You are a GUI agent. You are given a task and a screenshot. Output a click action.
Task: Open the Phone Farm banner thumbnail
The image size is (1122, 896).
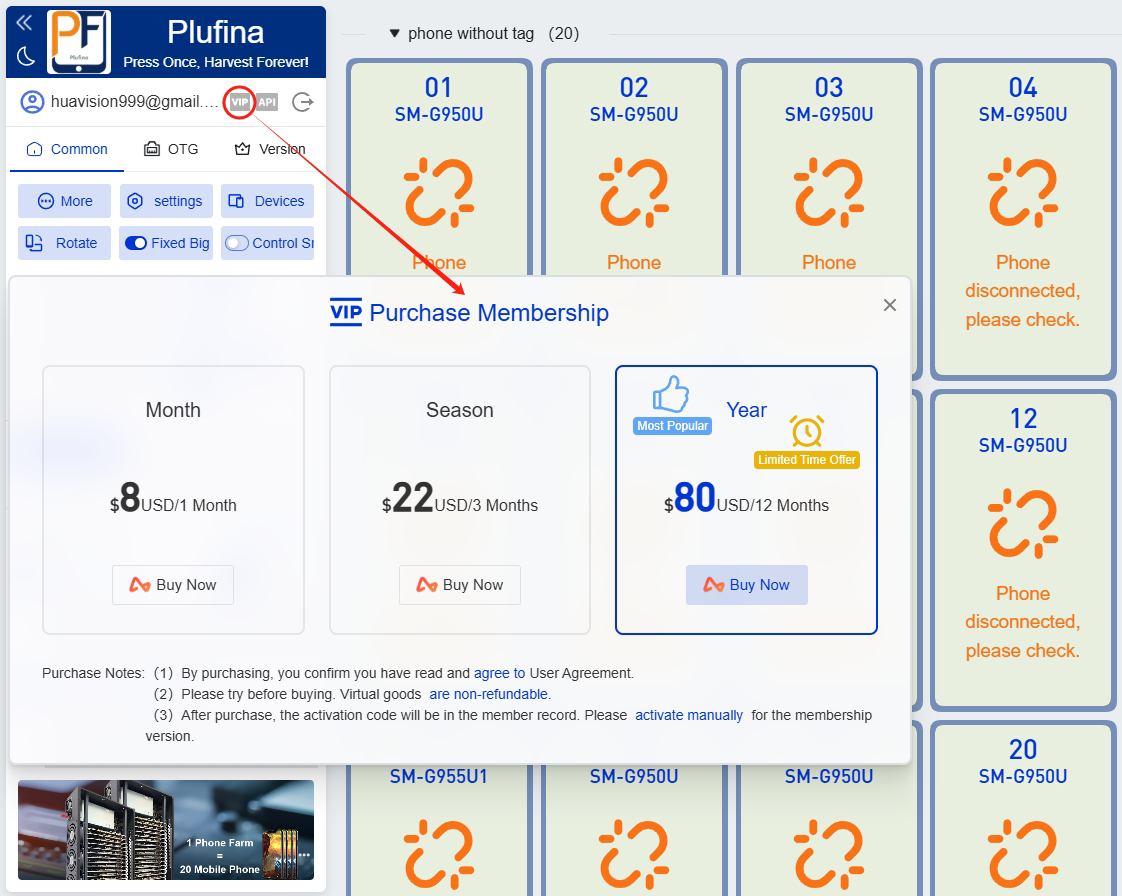click(x=166, y=829)
